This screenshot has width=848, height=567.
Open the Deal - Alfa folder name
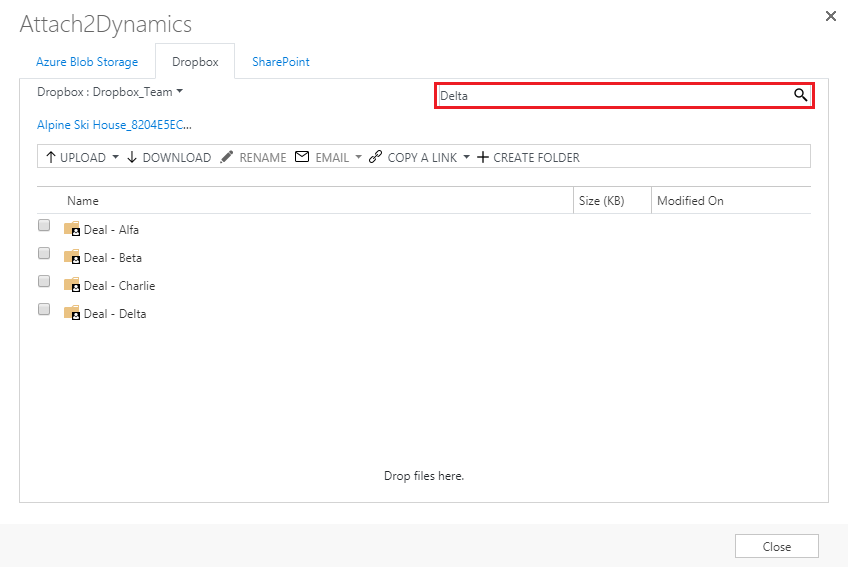(x=111, y=229)
